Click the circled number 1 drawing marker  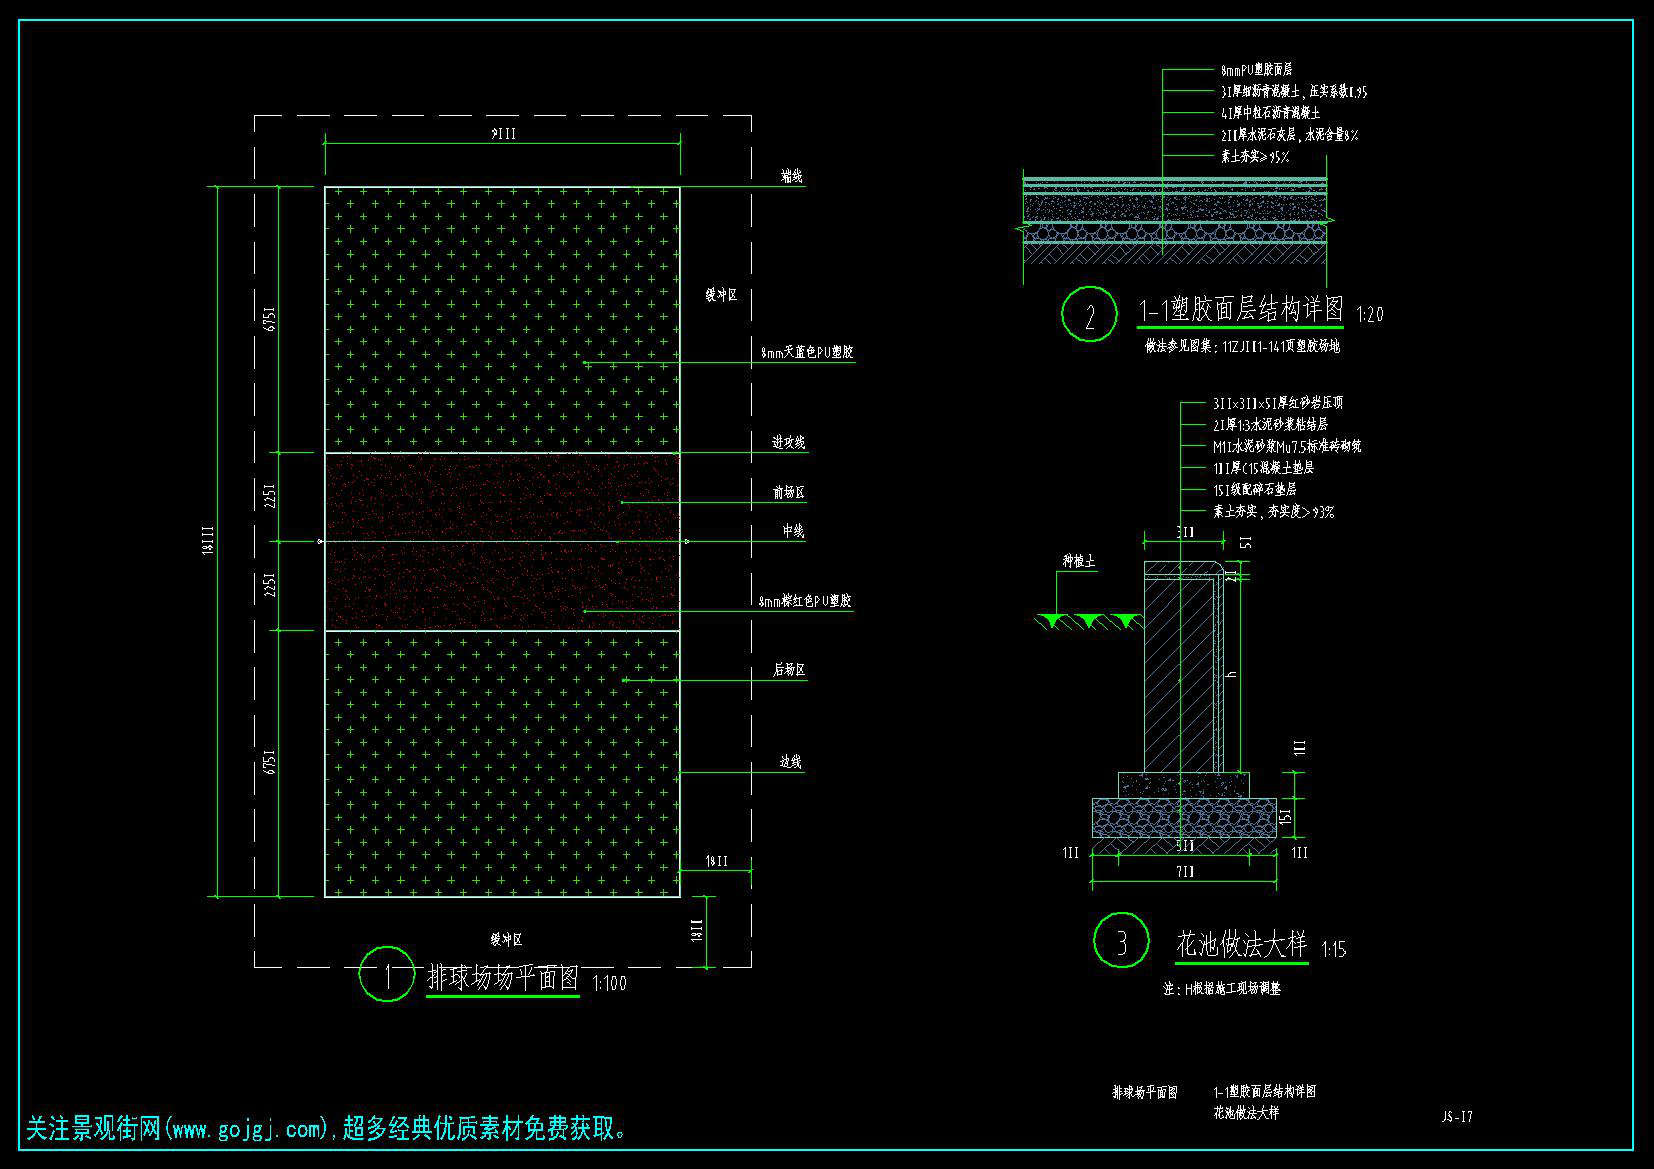tap(386, 974)
